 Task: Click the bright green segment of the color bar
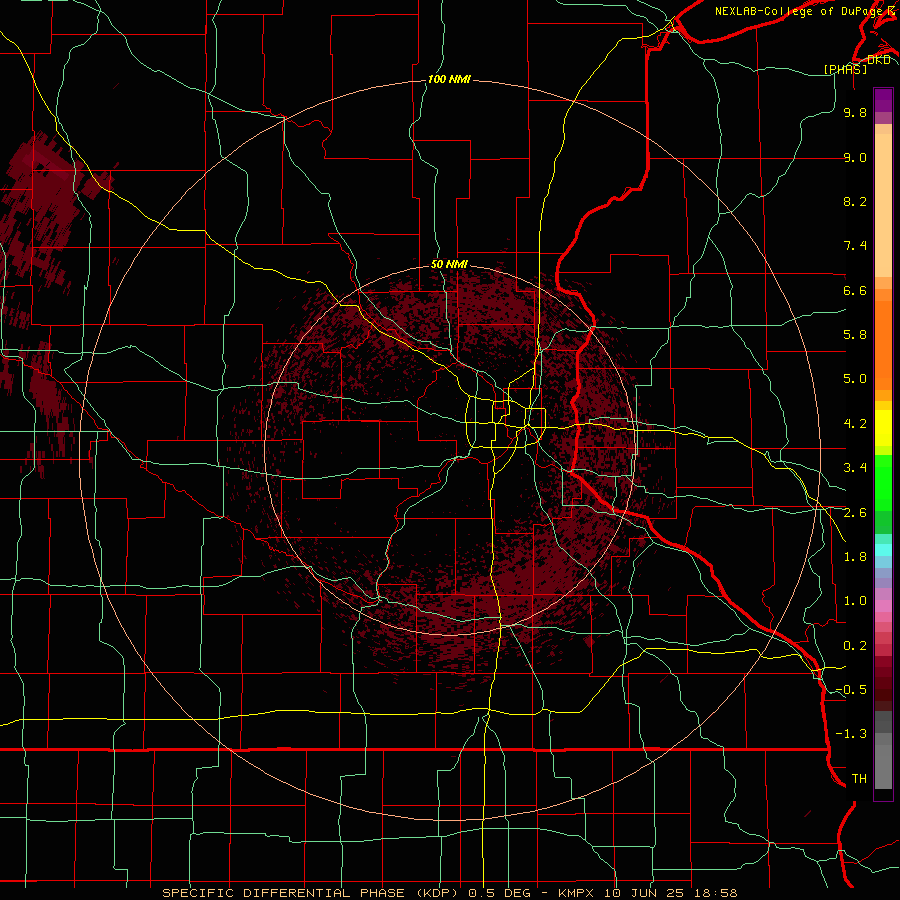pos(883,482)
